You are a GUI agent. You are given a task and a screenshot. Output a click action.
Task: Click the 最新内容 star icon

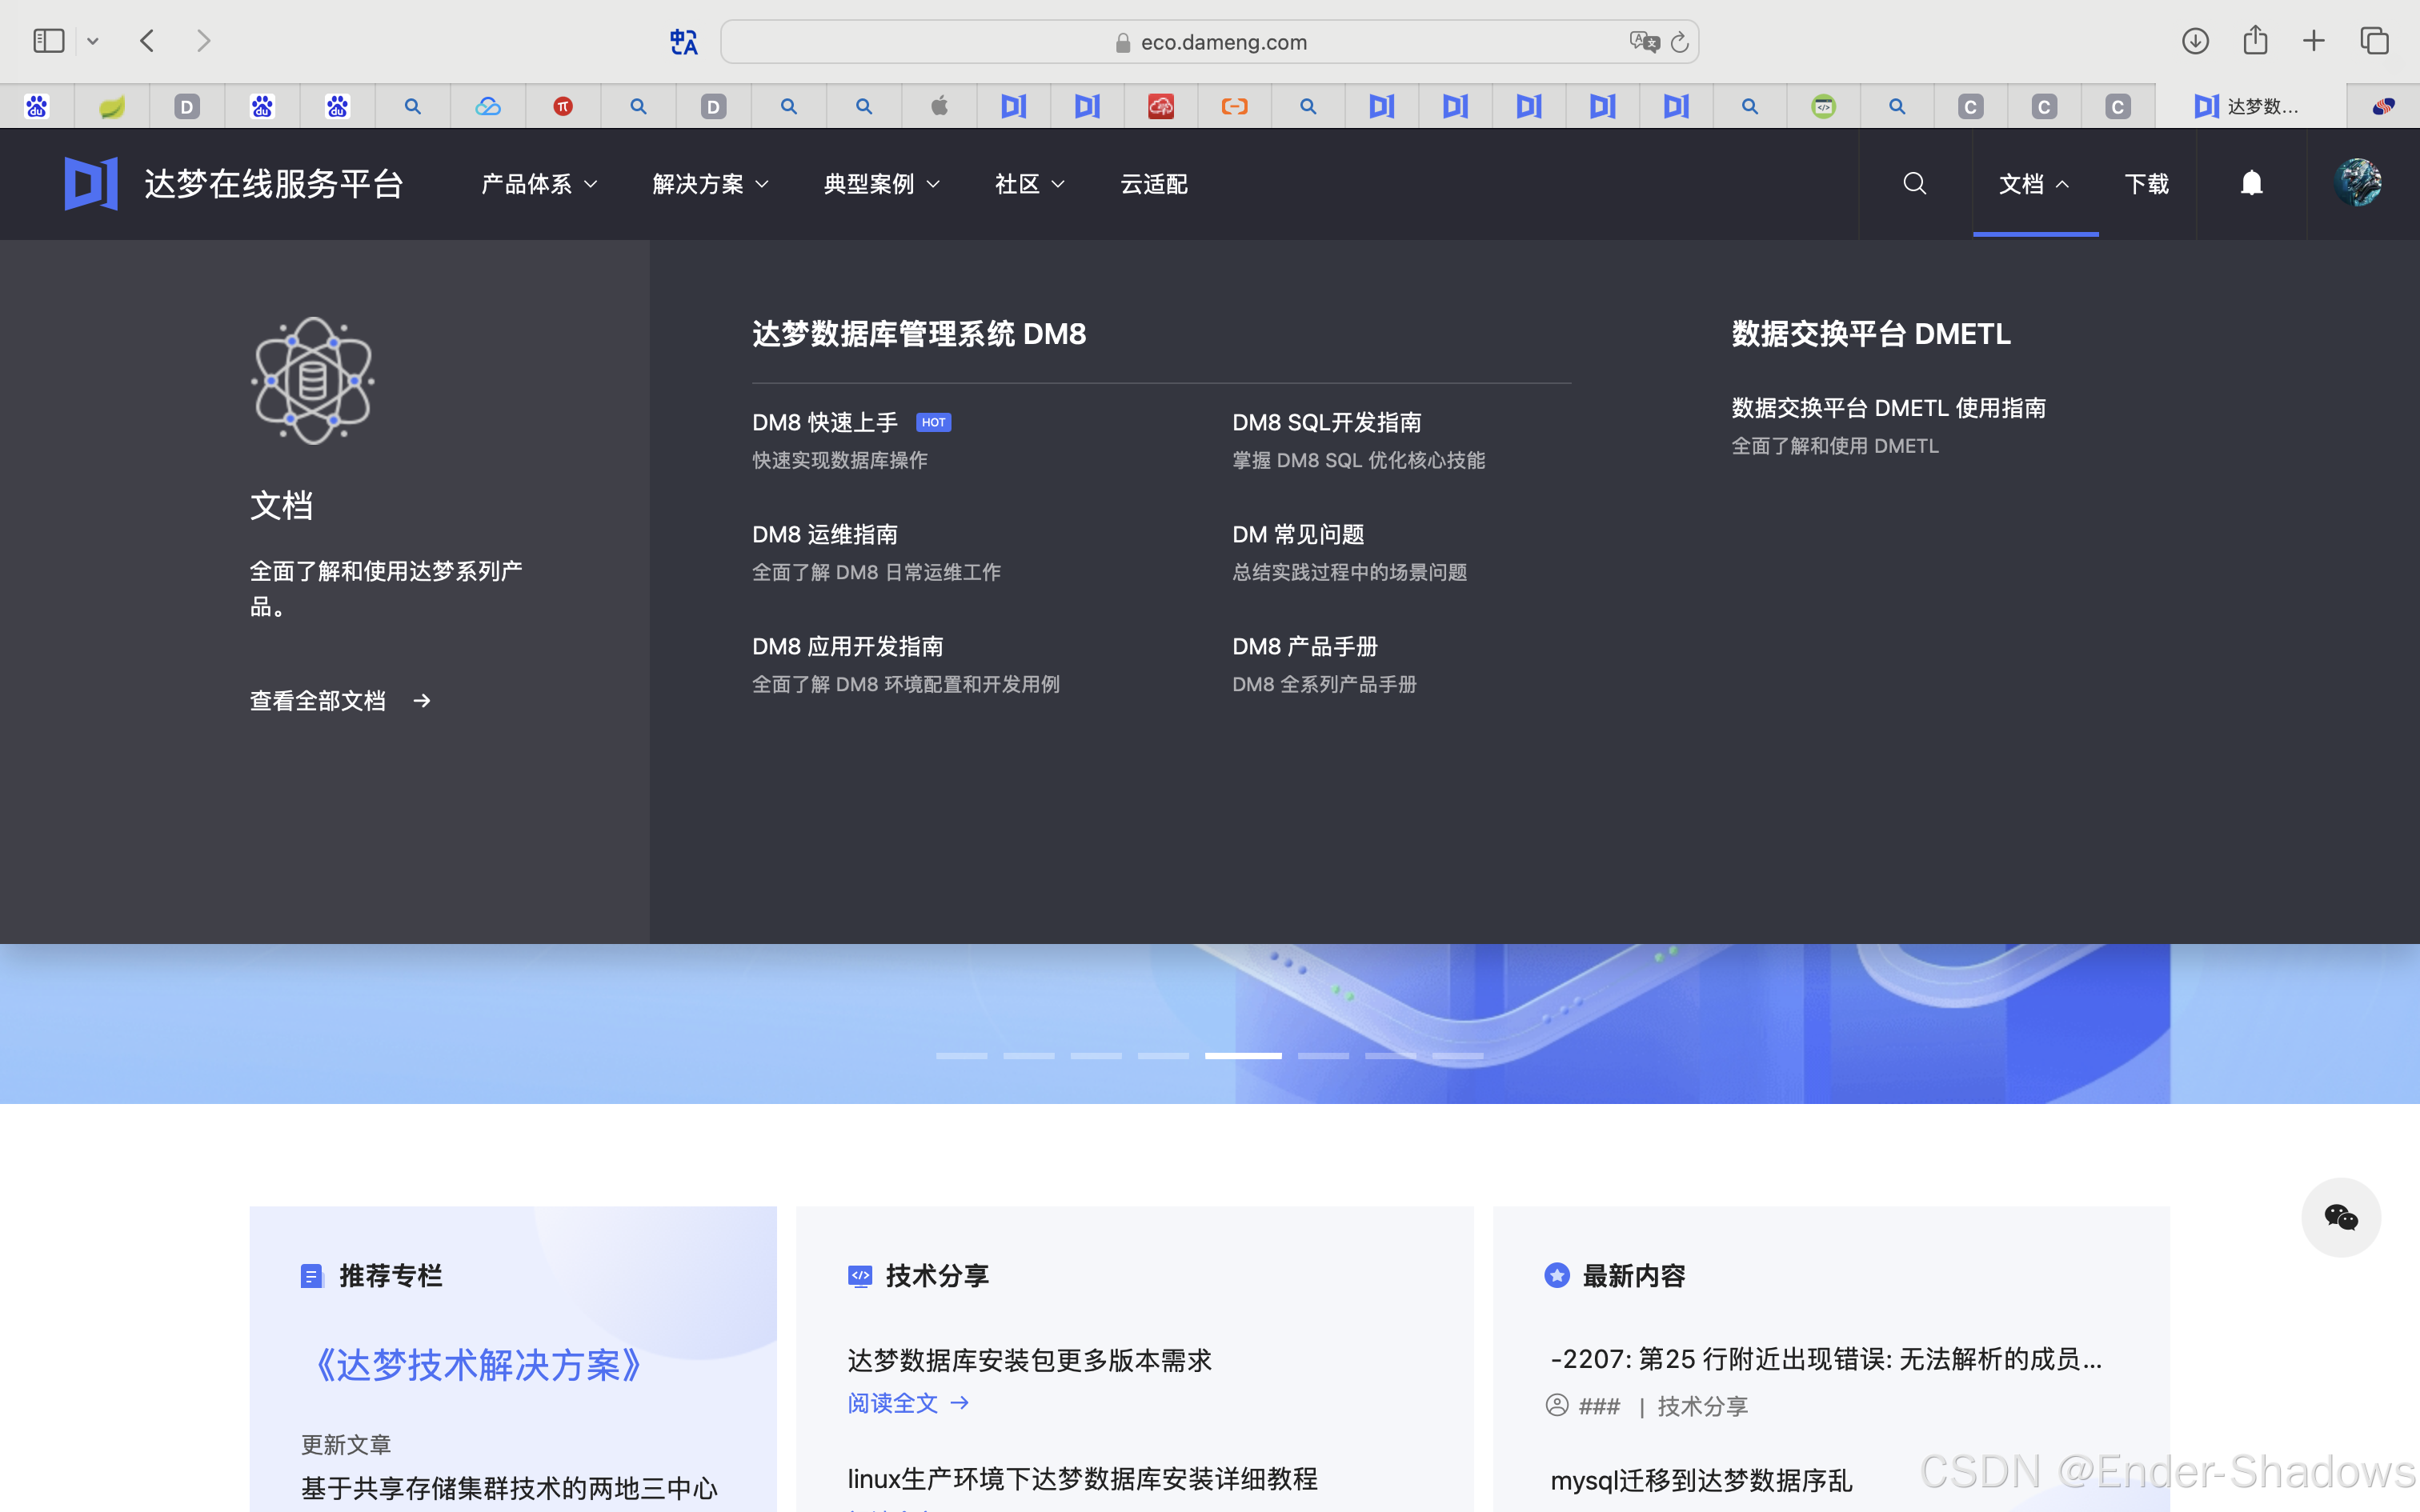(1557, 1275)
